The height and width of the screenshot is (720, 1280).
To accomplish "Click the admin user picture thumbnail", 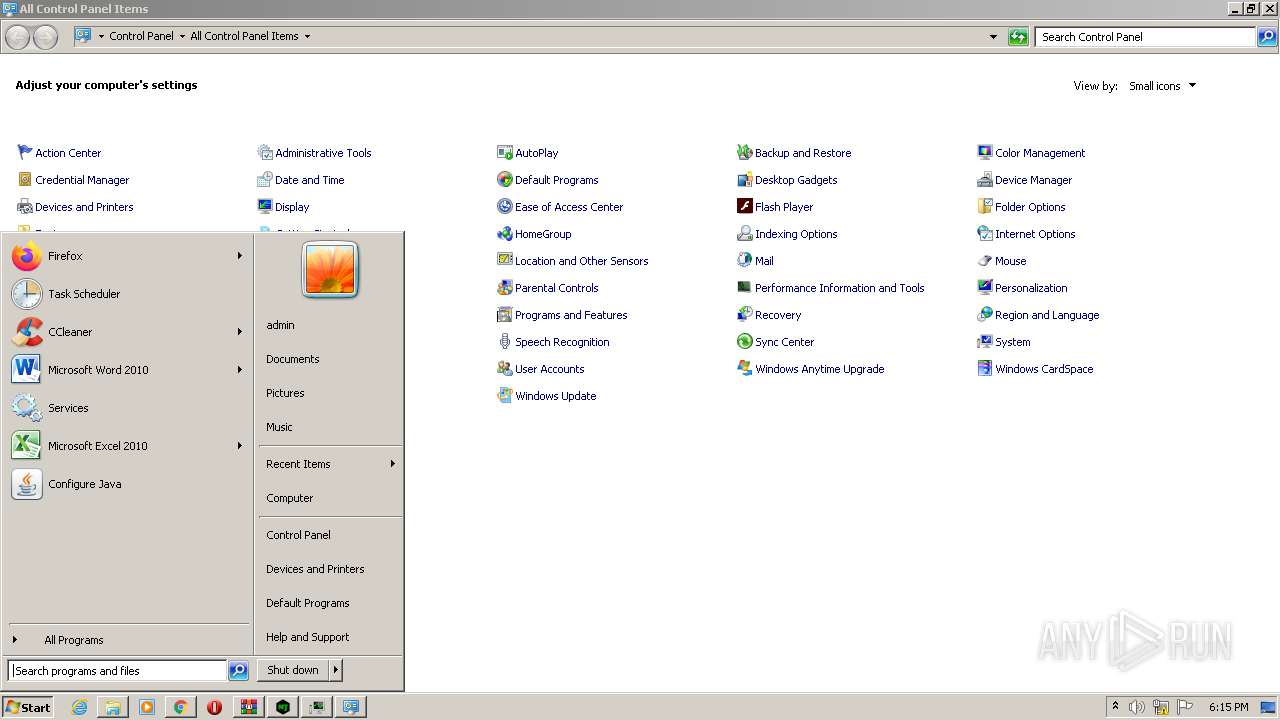I will click(x=330, y=270).
